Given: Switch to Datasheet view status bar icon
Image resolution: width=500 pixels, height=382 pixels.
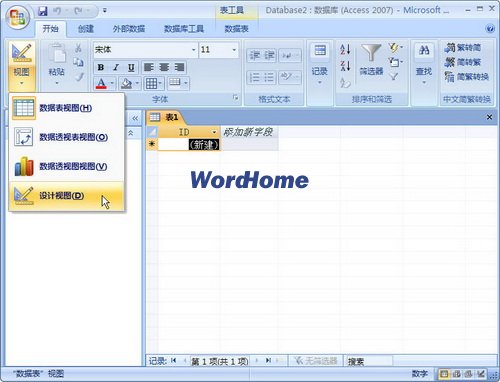Looking at the screenshot, I should [444, 374].
